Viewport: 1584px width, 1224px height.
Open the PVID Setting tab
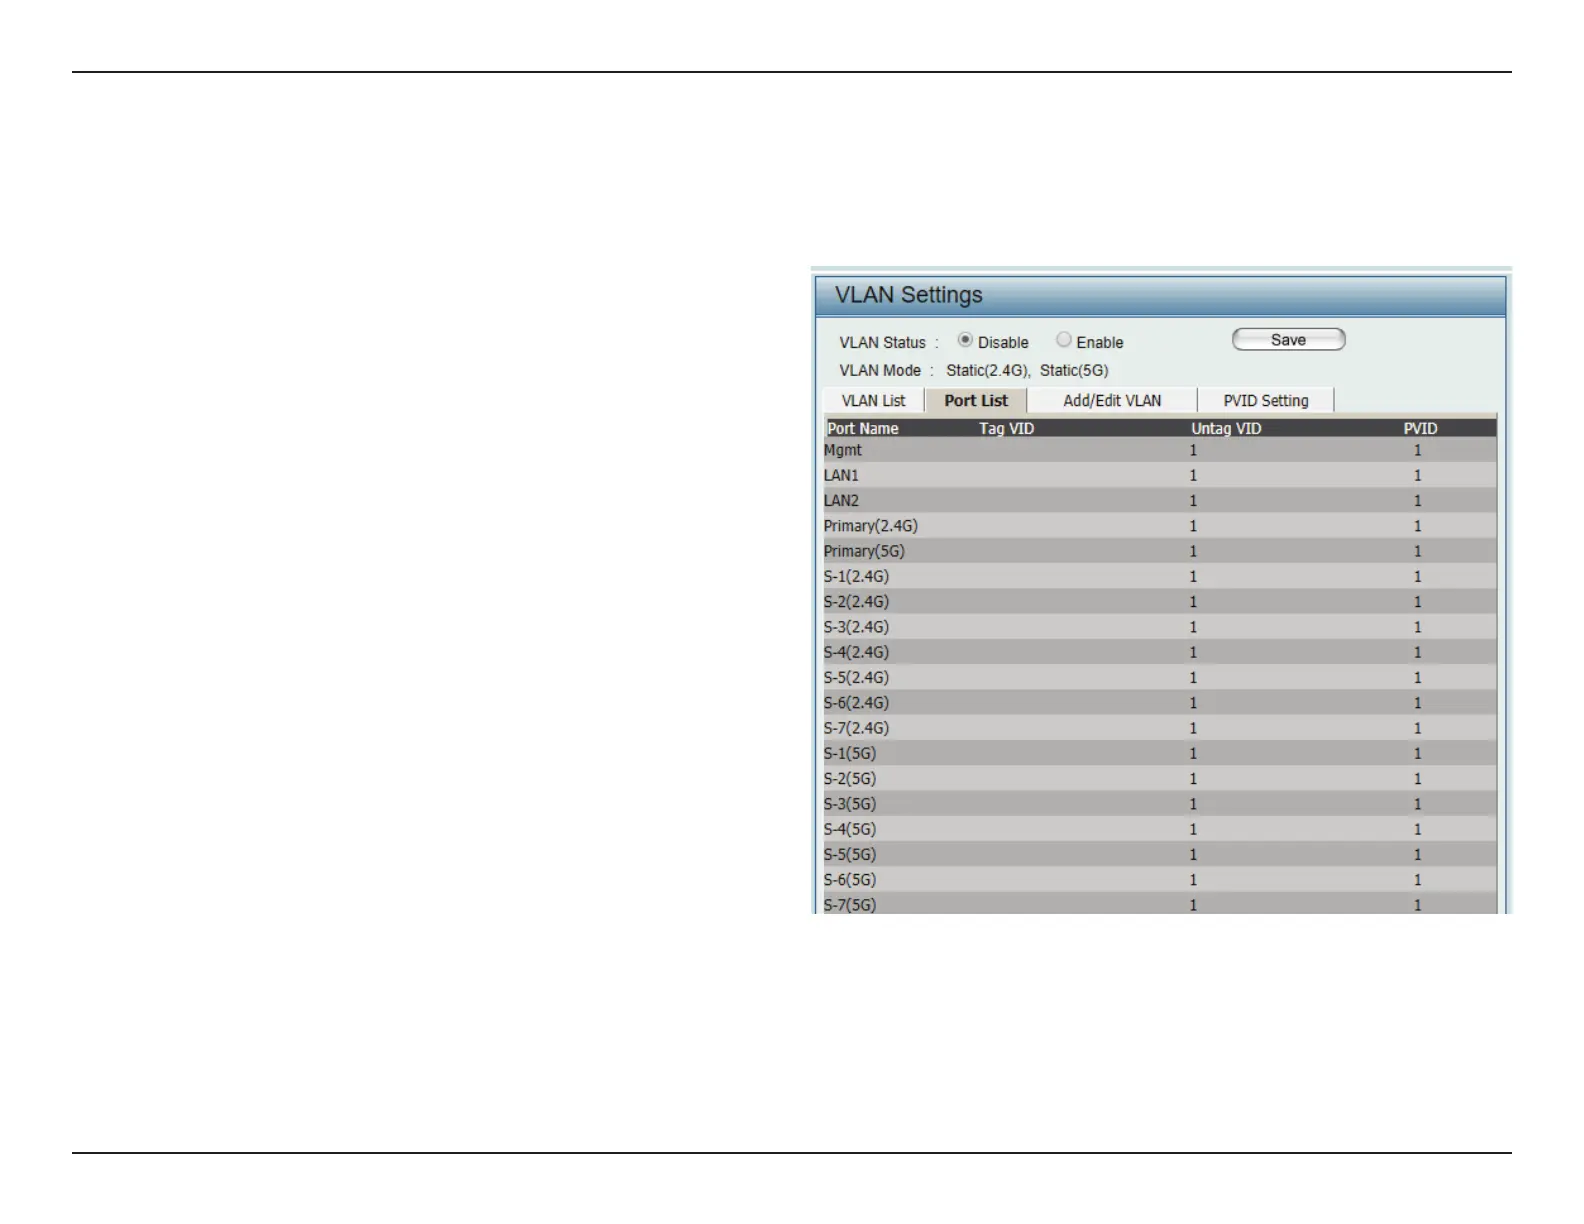1266,400
